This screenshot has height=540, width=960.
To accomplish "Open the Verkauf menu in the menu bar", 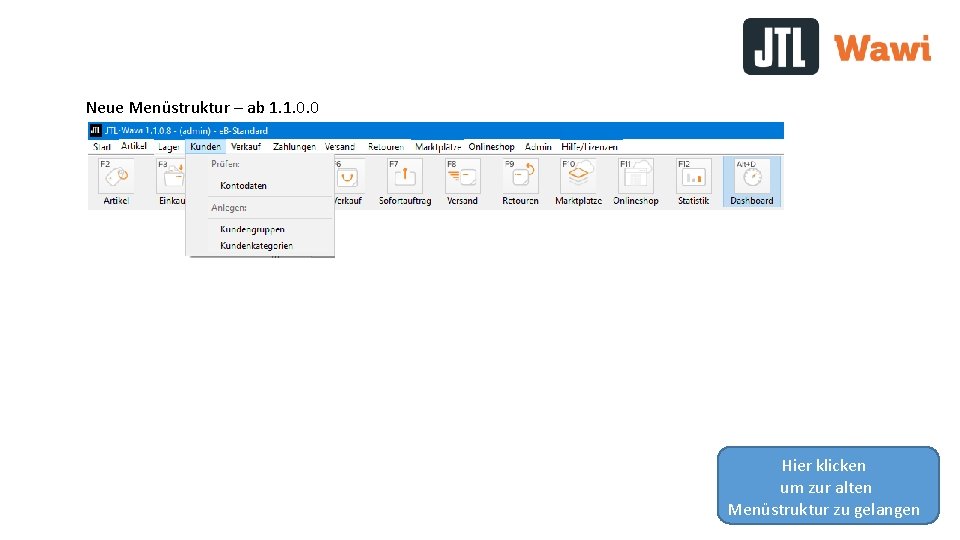I will (246, 147).
